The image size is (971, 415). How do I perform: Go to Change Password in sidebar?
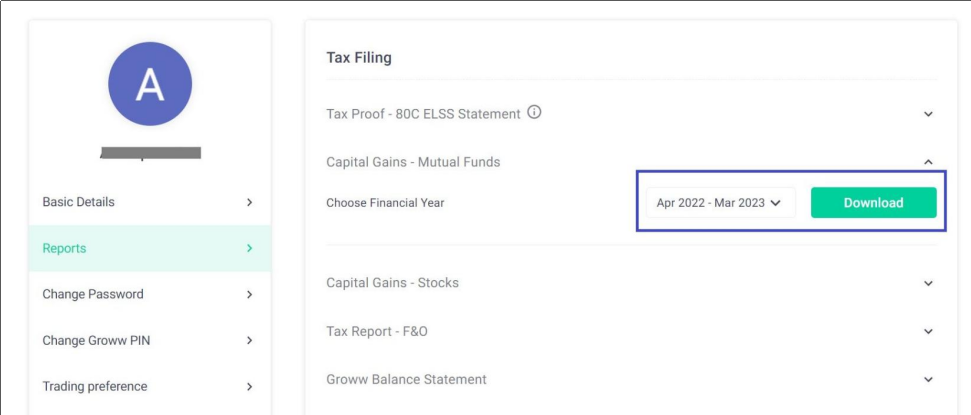point(150,294)
